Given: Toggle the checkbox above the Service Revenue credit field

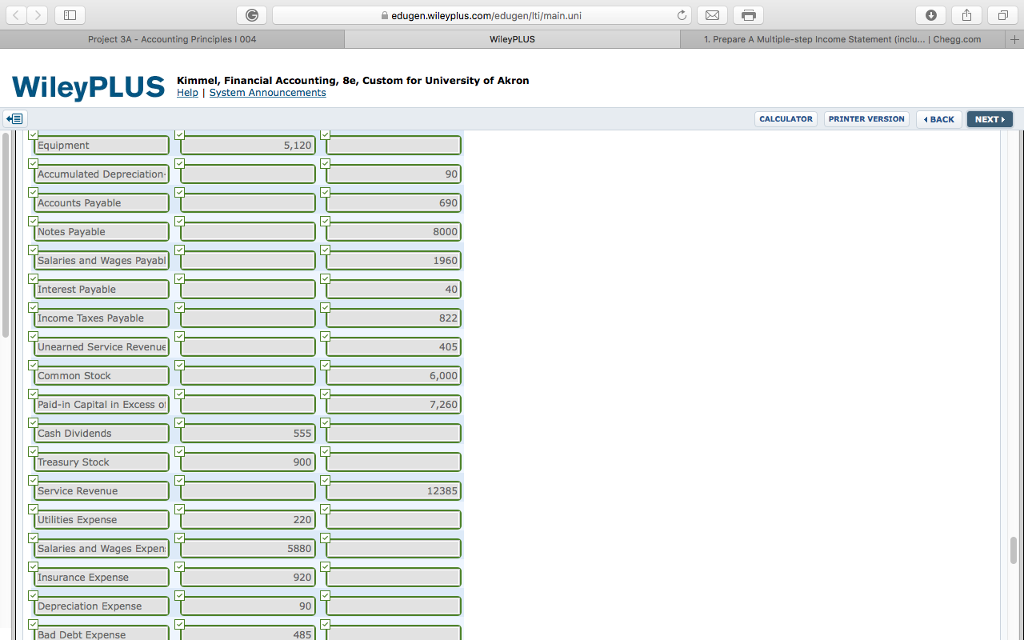Looking at the screenshot, I should point(325,480).
